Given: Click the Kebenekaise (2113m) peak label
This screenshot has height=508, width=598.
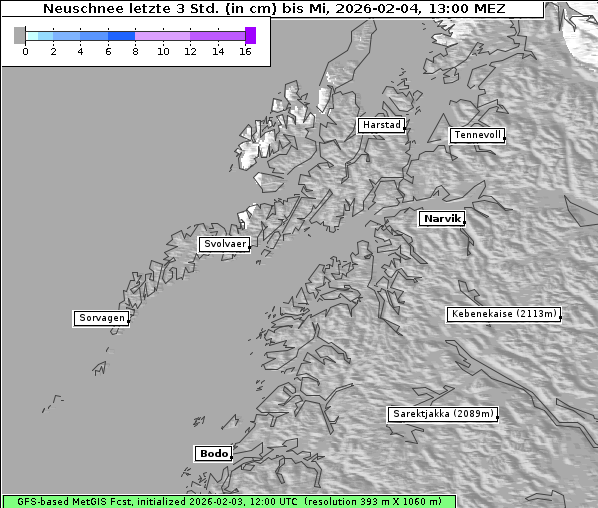Looking at the screenshot, I should tap(504, 314).
